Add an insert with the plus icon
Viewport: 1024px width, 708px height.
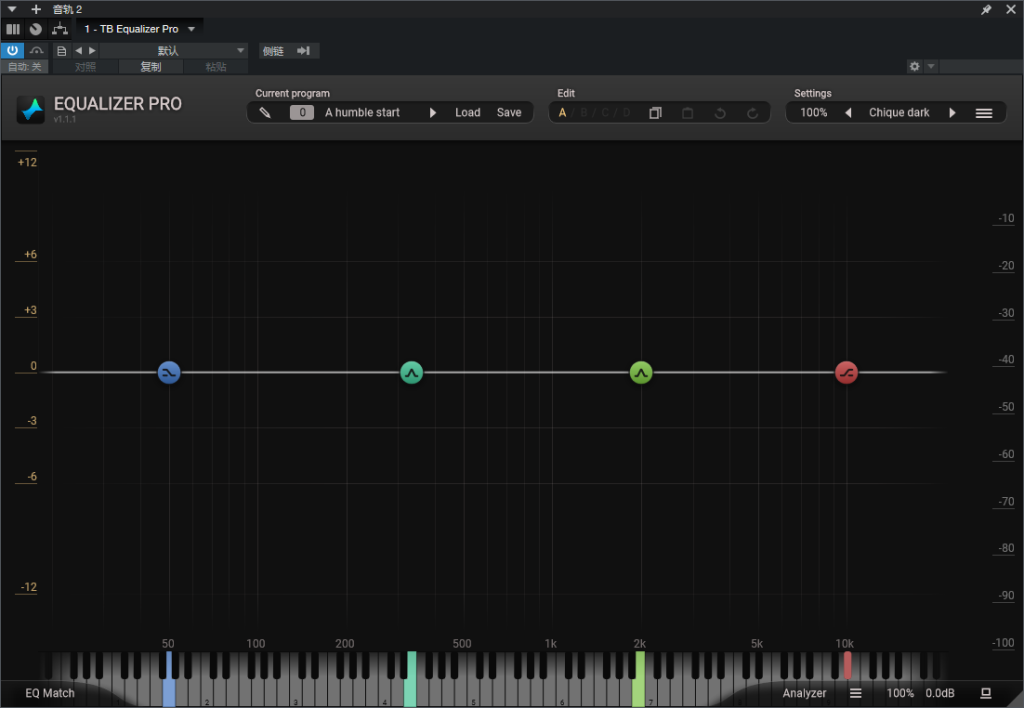36,9
